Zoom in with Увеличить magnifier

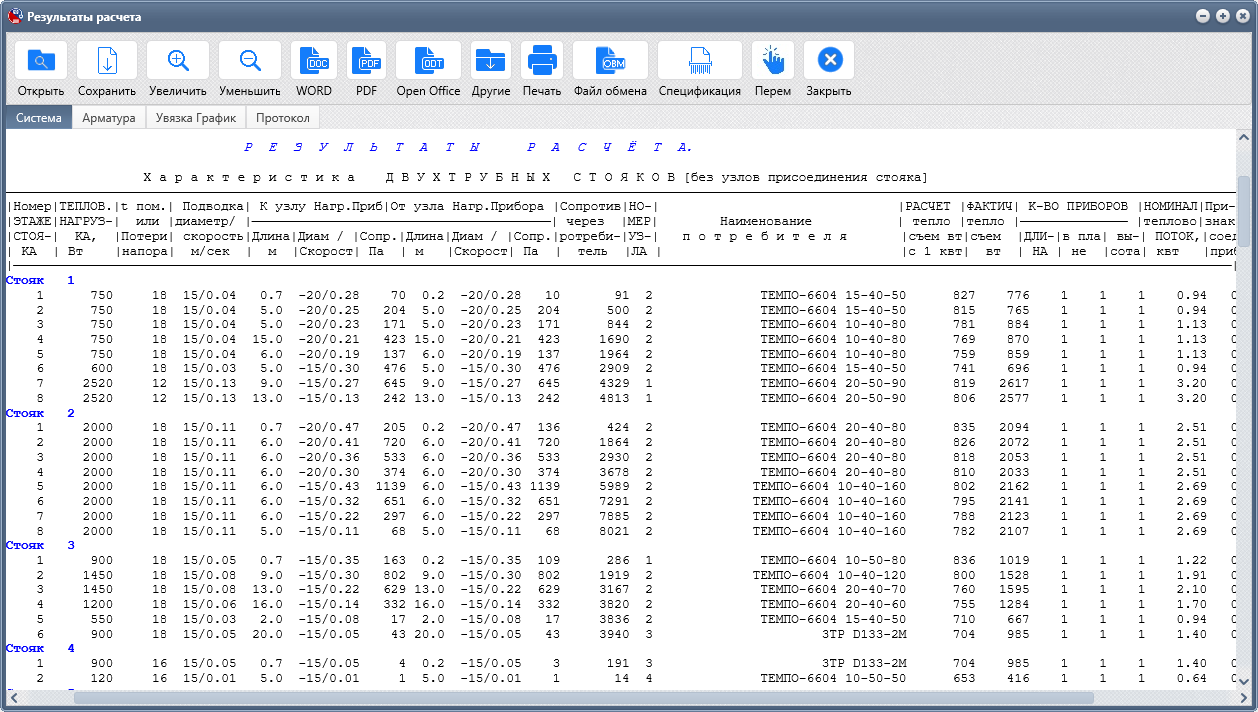178,61
